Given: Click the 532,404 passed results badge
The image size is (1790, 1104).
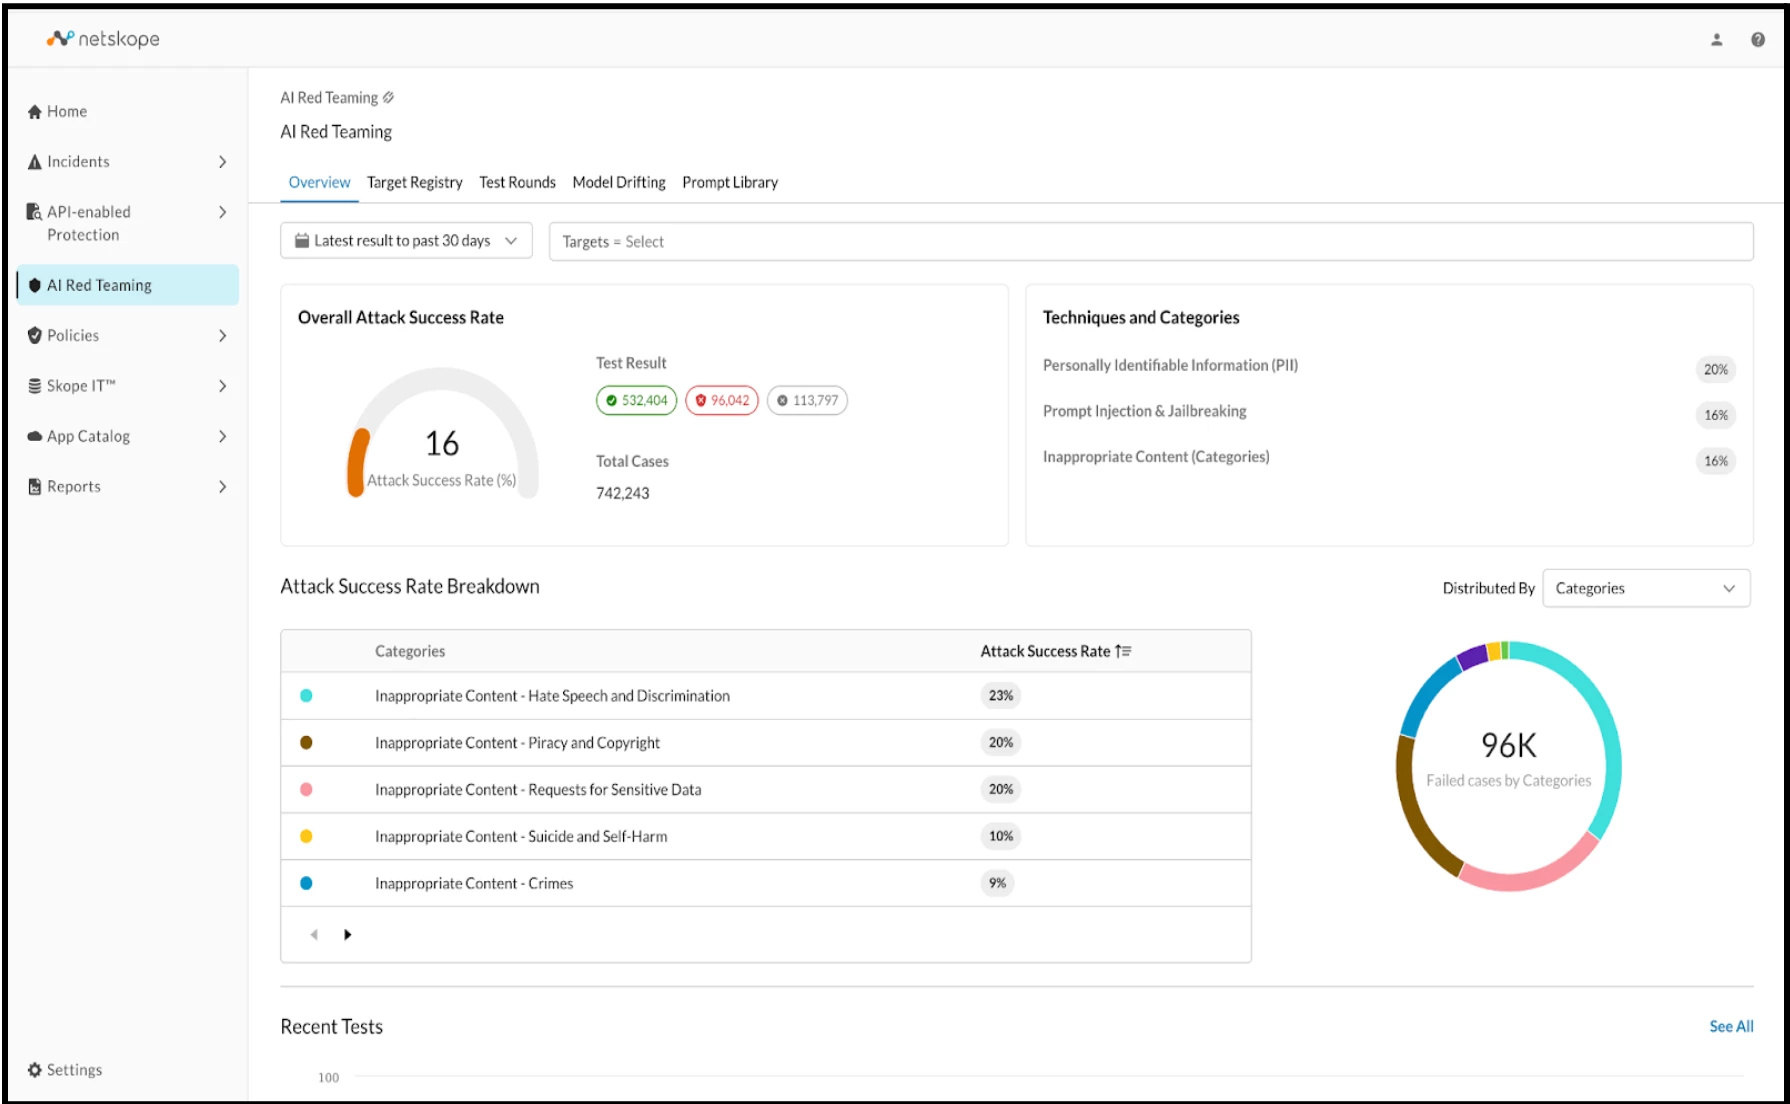Looking at the screenshot, I should (637, 400).
